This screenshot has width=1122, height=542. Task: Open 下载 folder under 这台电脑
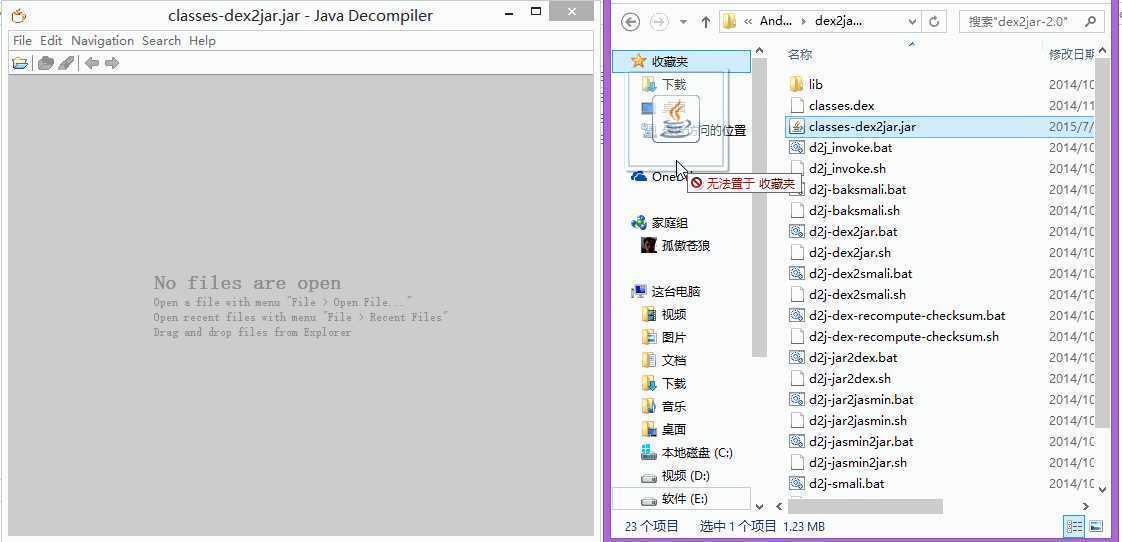(664, 384)
